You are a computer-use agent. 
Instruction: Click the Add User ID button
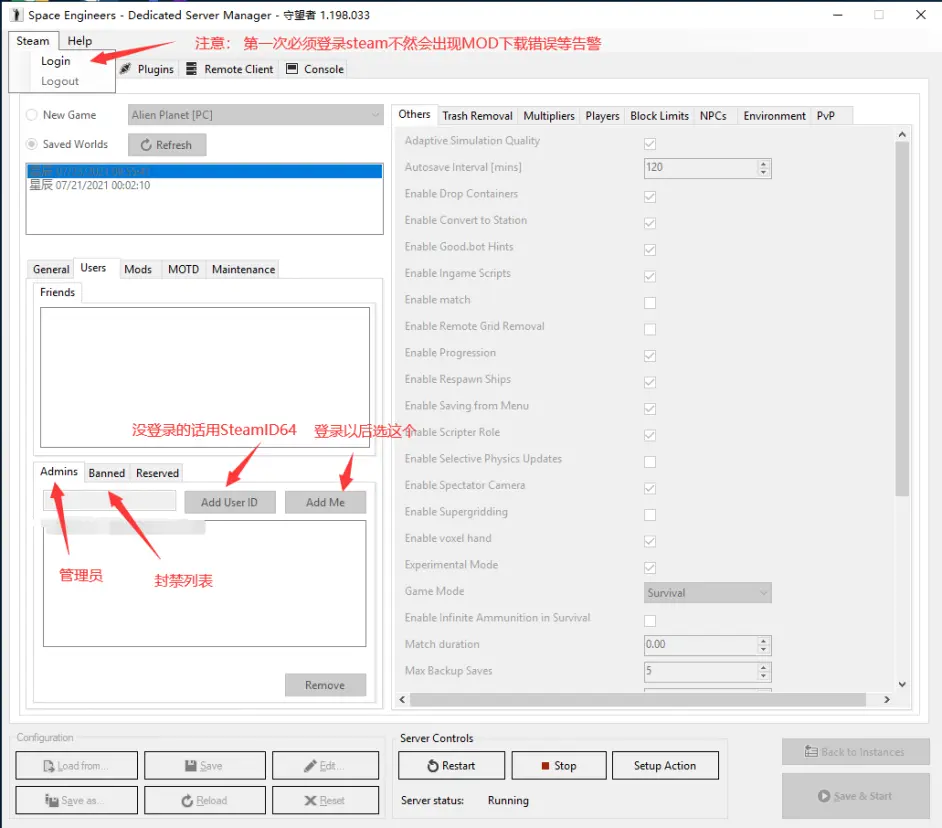(229, 502)
